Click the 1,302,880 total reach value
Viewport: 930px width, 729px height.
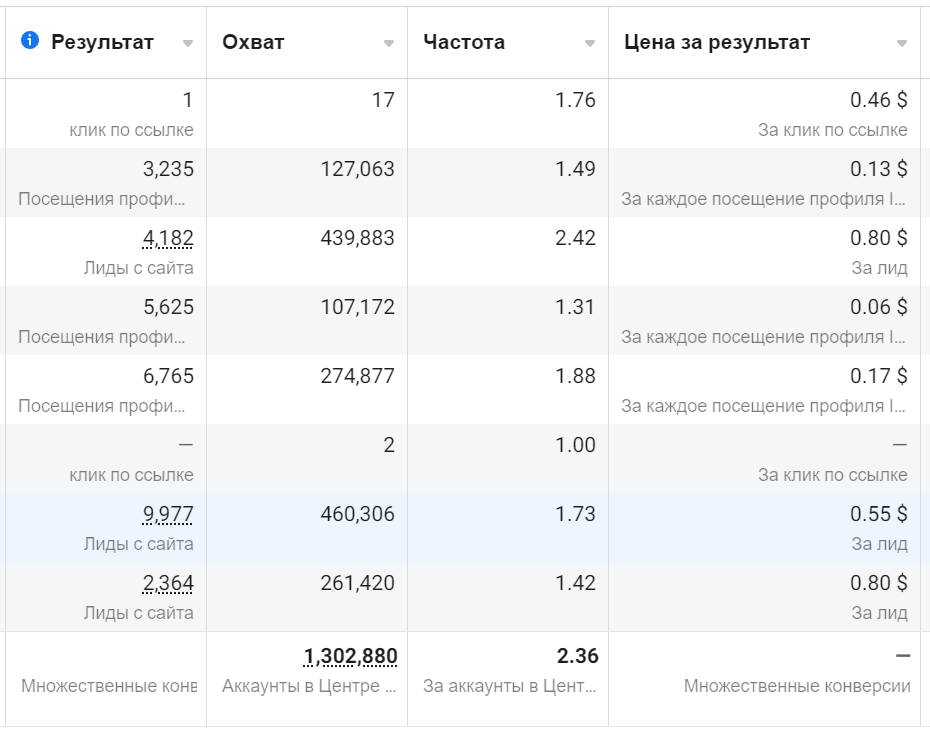click(x=350, y=656)
